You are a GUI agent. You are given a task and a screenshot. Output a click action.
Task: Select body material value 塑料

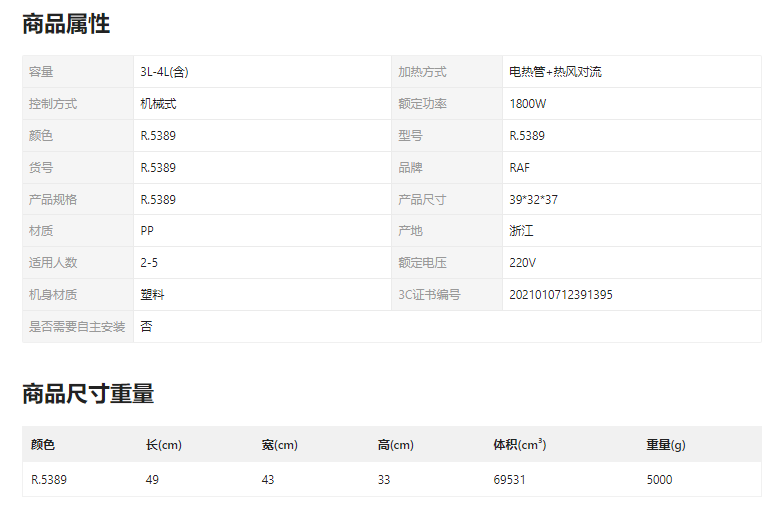(x=152, y=295)
